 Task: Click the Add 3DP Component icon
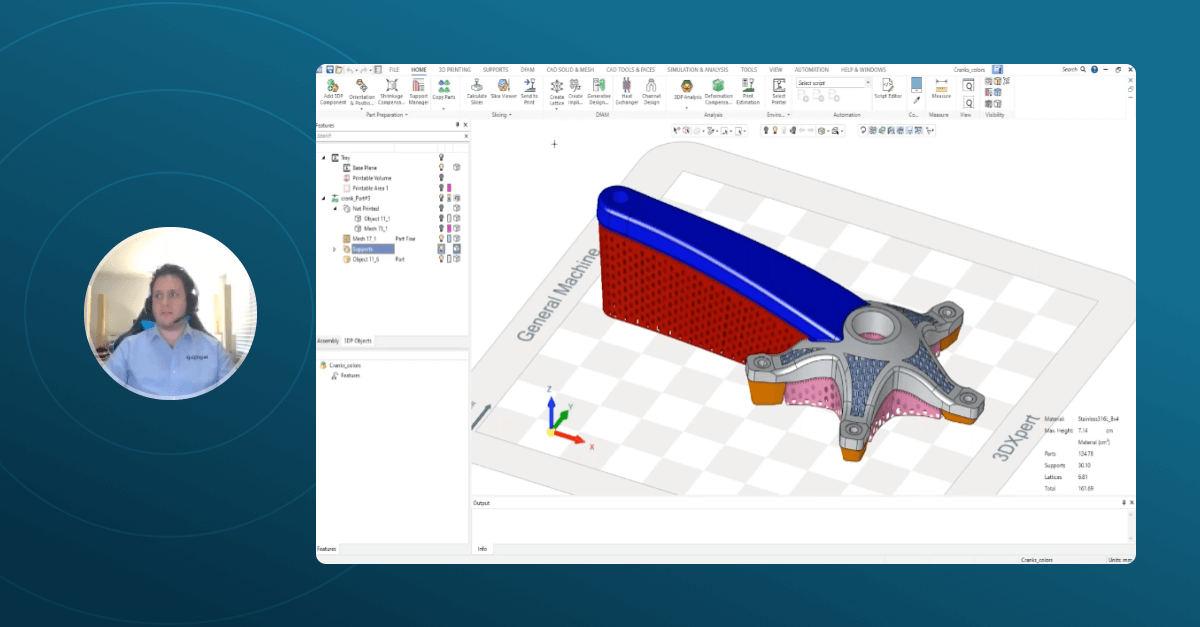point(333,89)
